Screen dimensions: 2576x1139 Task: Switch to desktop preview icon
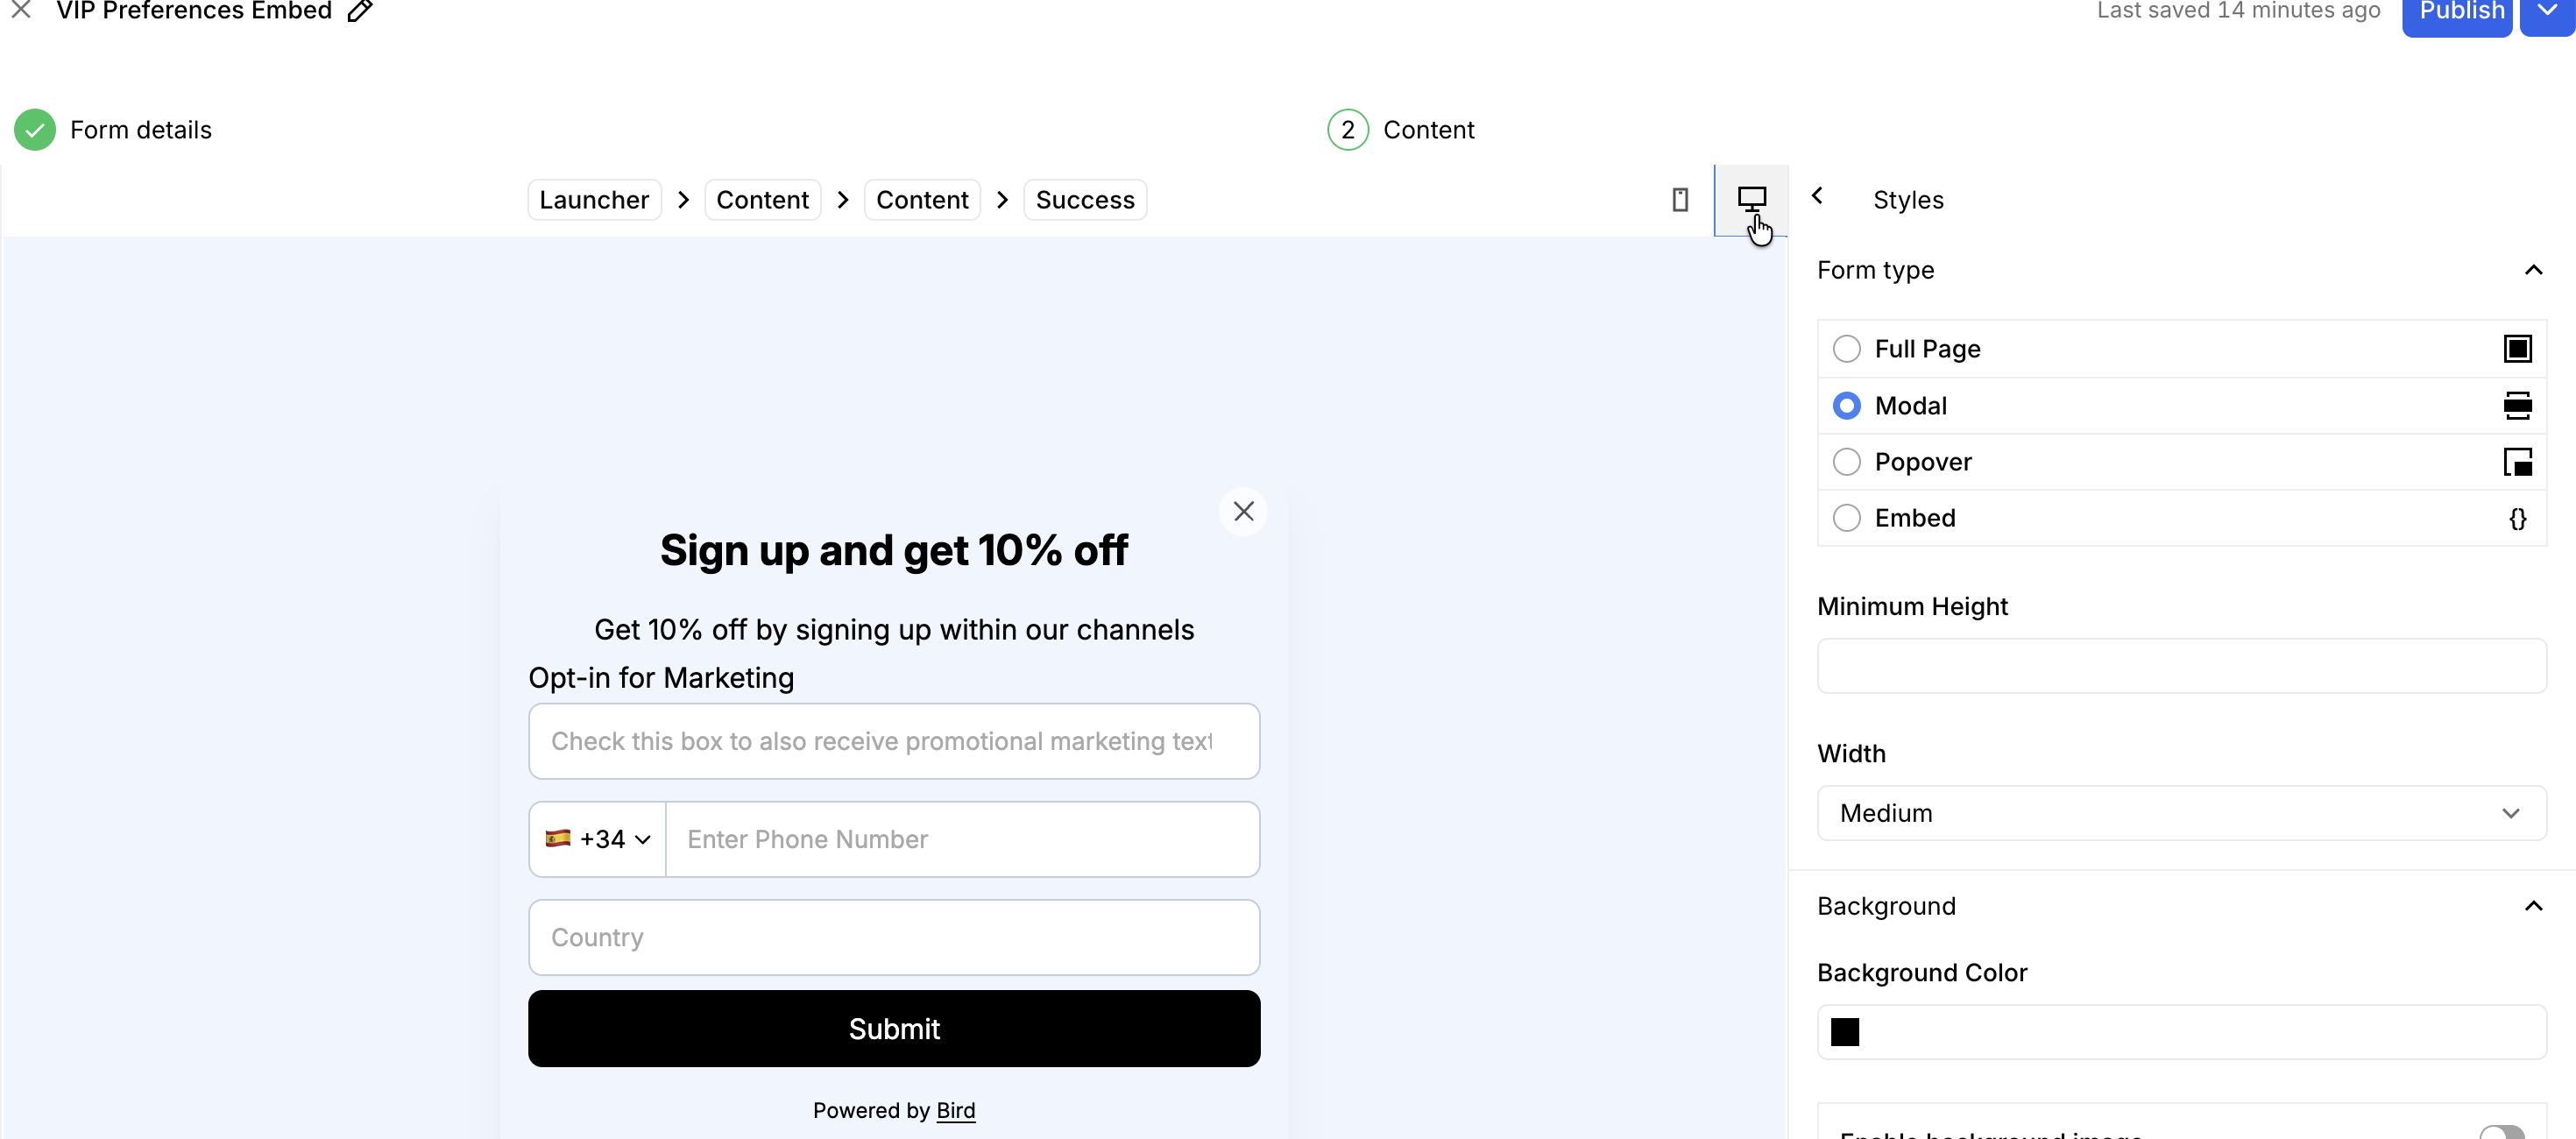pyautogui.click(x=1751, y=199)
